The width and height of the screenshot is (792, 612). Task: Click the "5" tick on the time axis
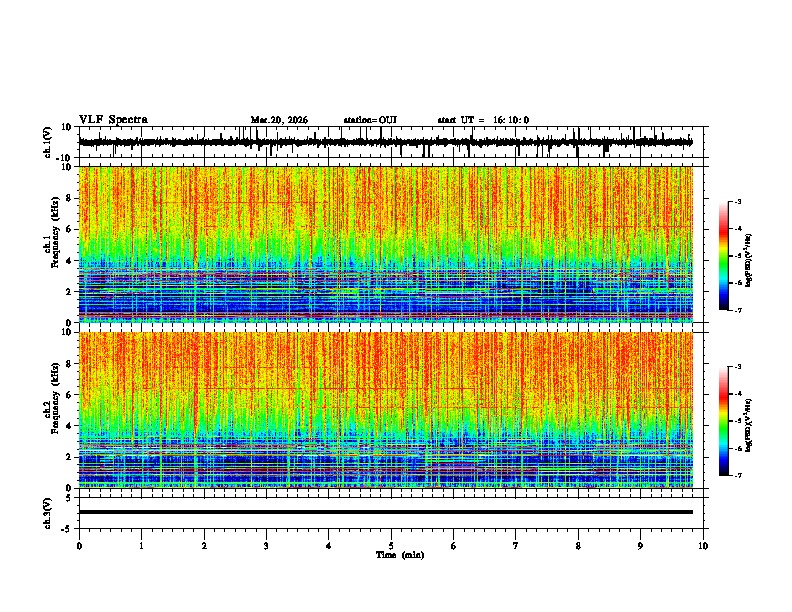[391, 546]
